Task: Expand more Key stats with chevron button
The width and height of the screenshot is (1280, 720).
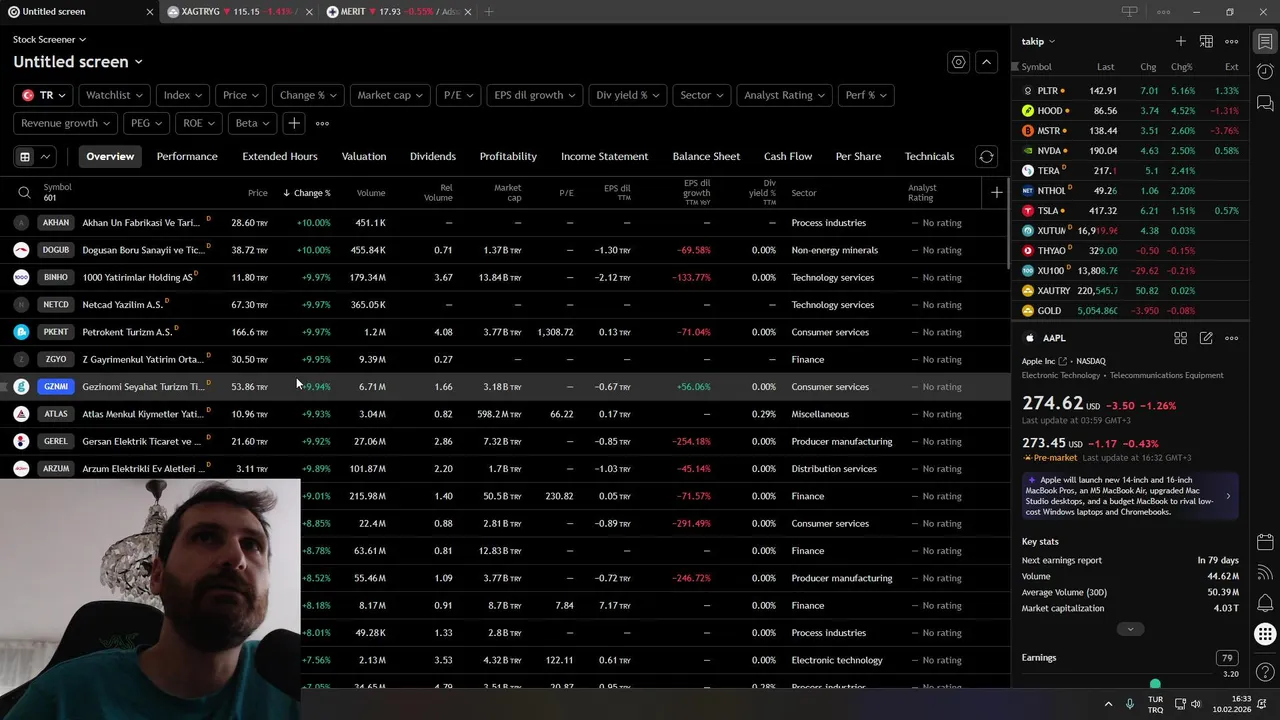Action: pos(1130,629)
